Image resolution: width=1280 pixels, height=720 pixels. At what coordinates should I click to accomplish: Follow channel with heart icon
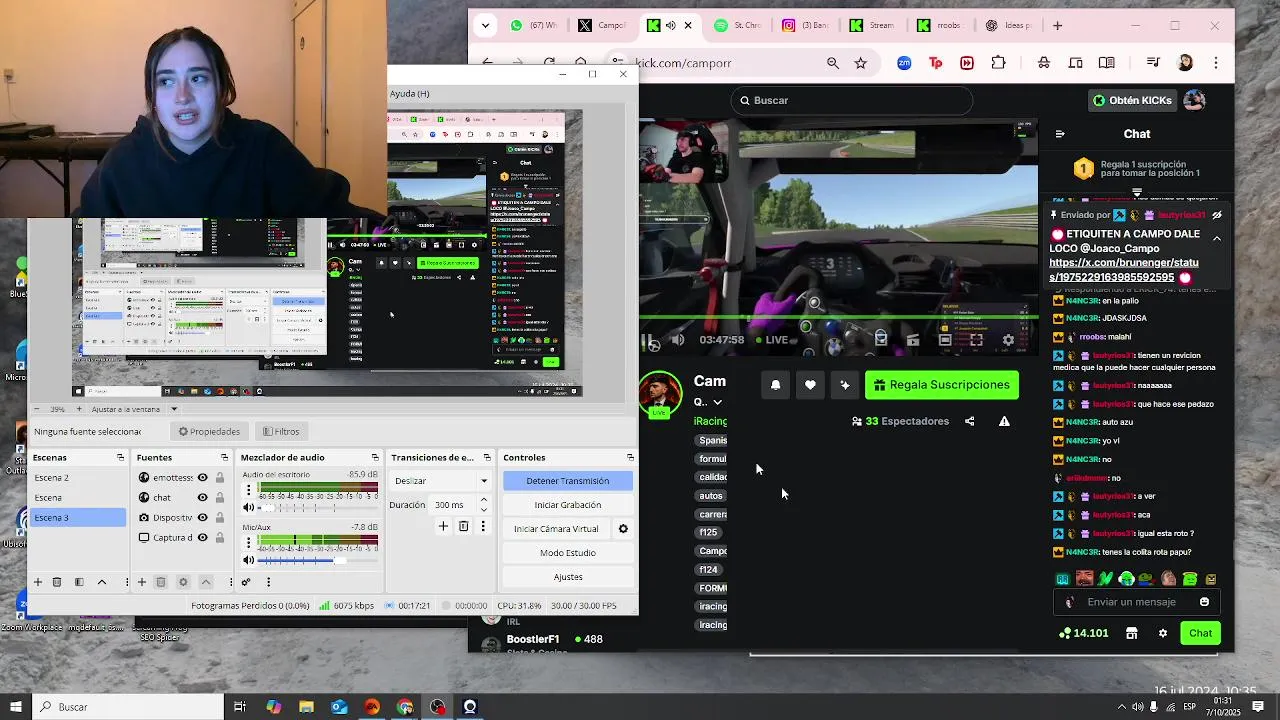(810, 385)
